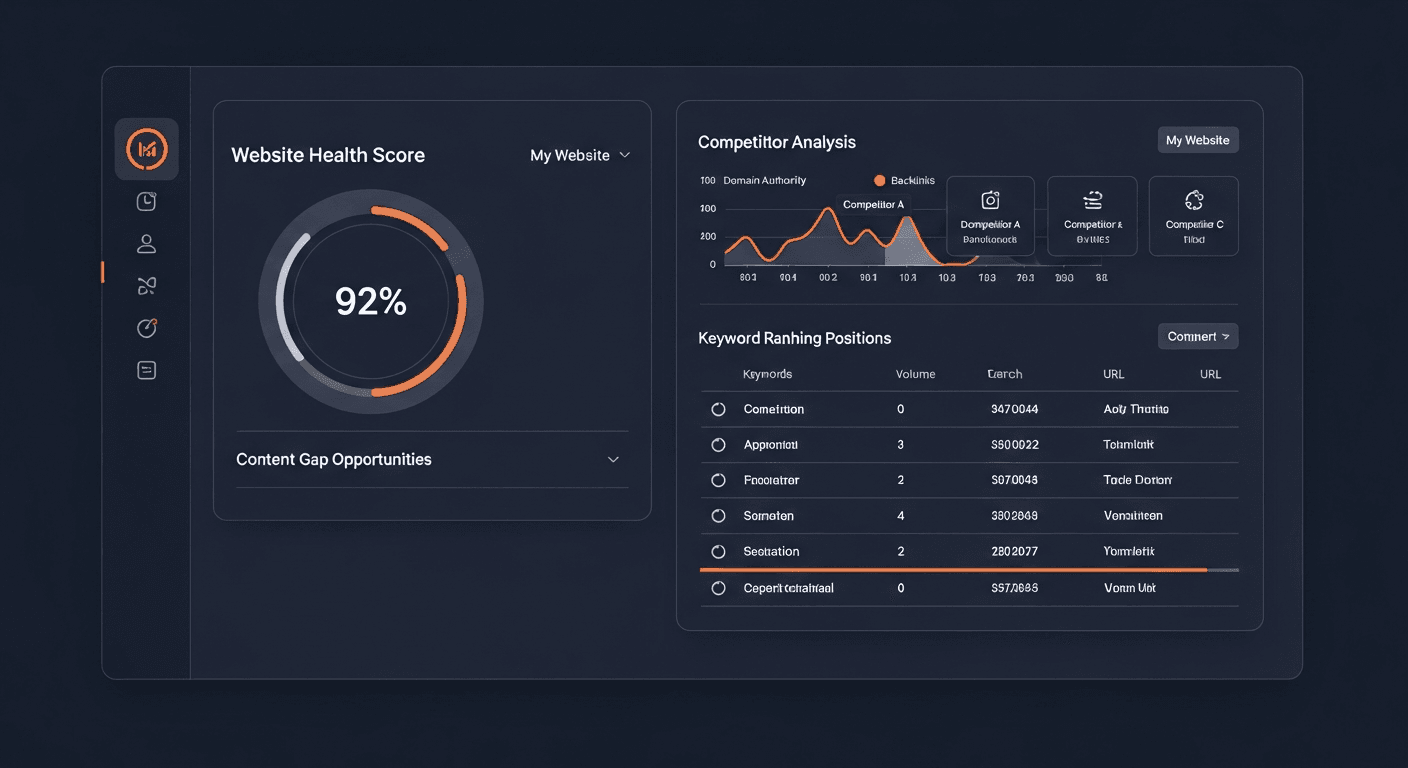
Task: Open the notes list icon at sidebar bottom
Action: click(146, 370)
